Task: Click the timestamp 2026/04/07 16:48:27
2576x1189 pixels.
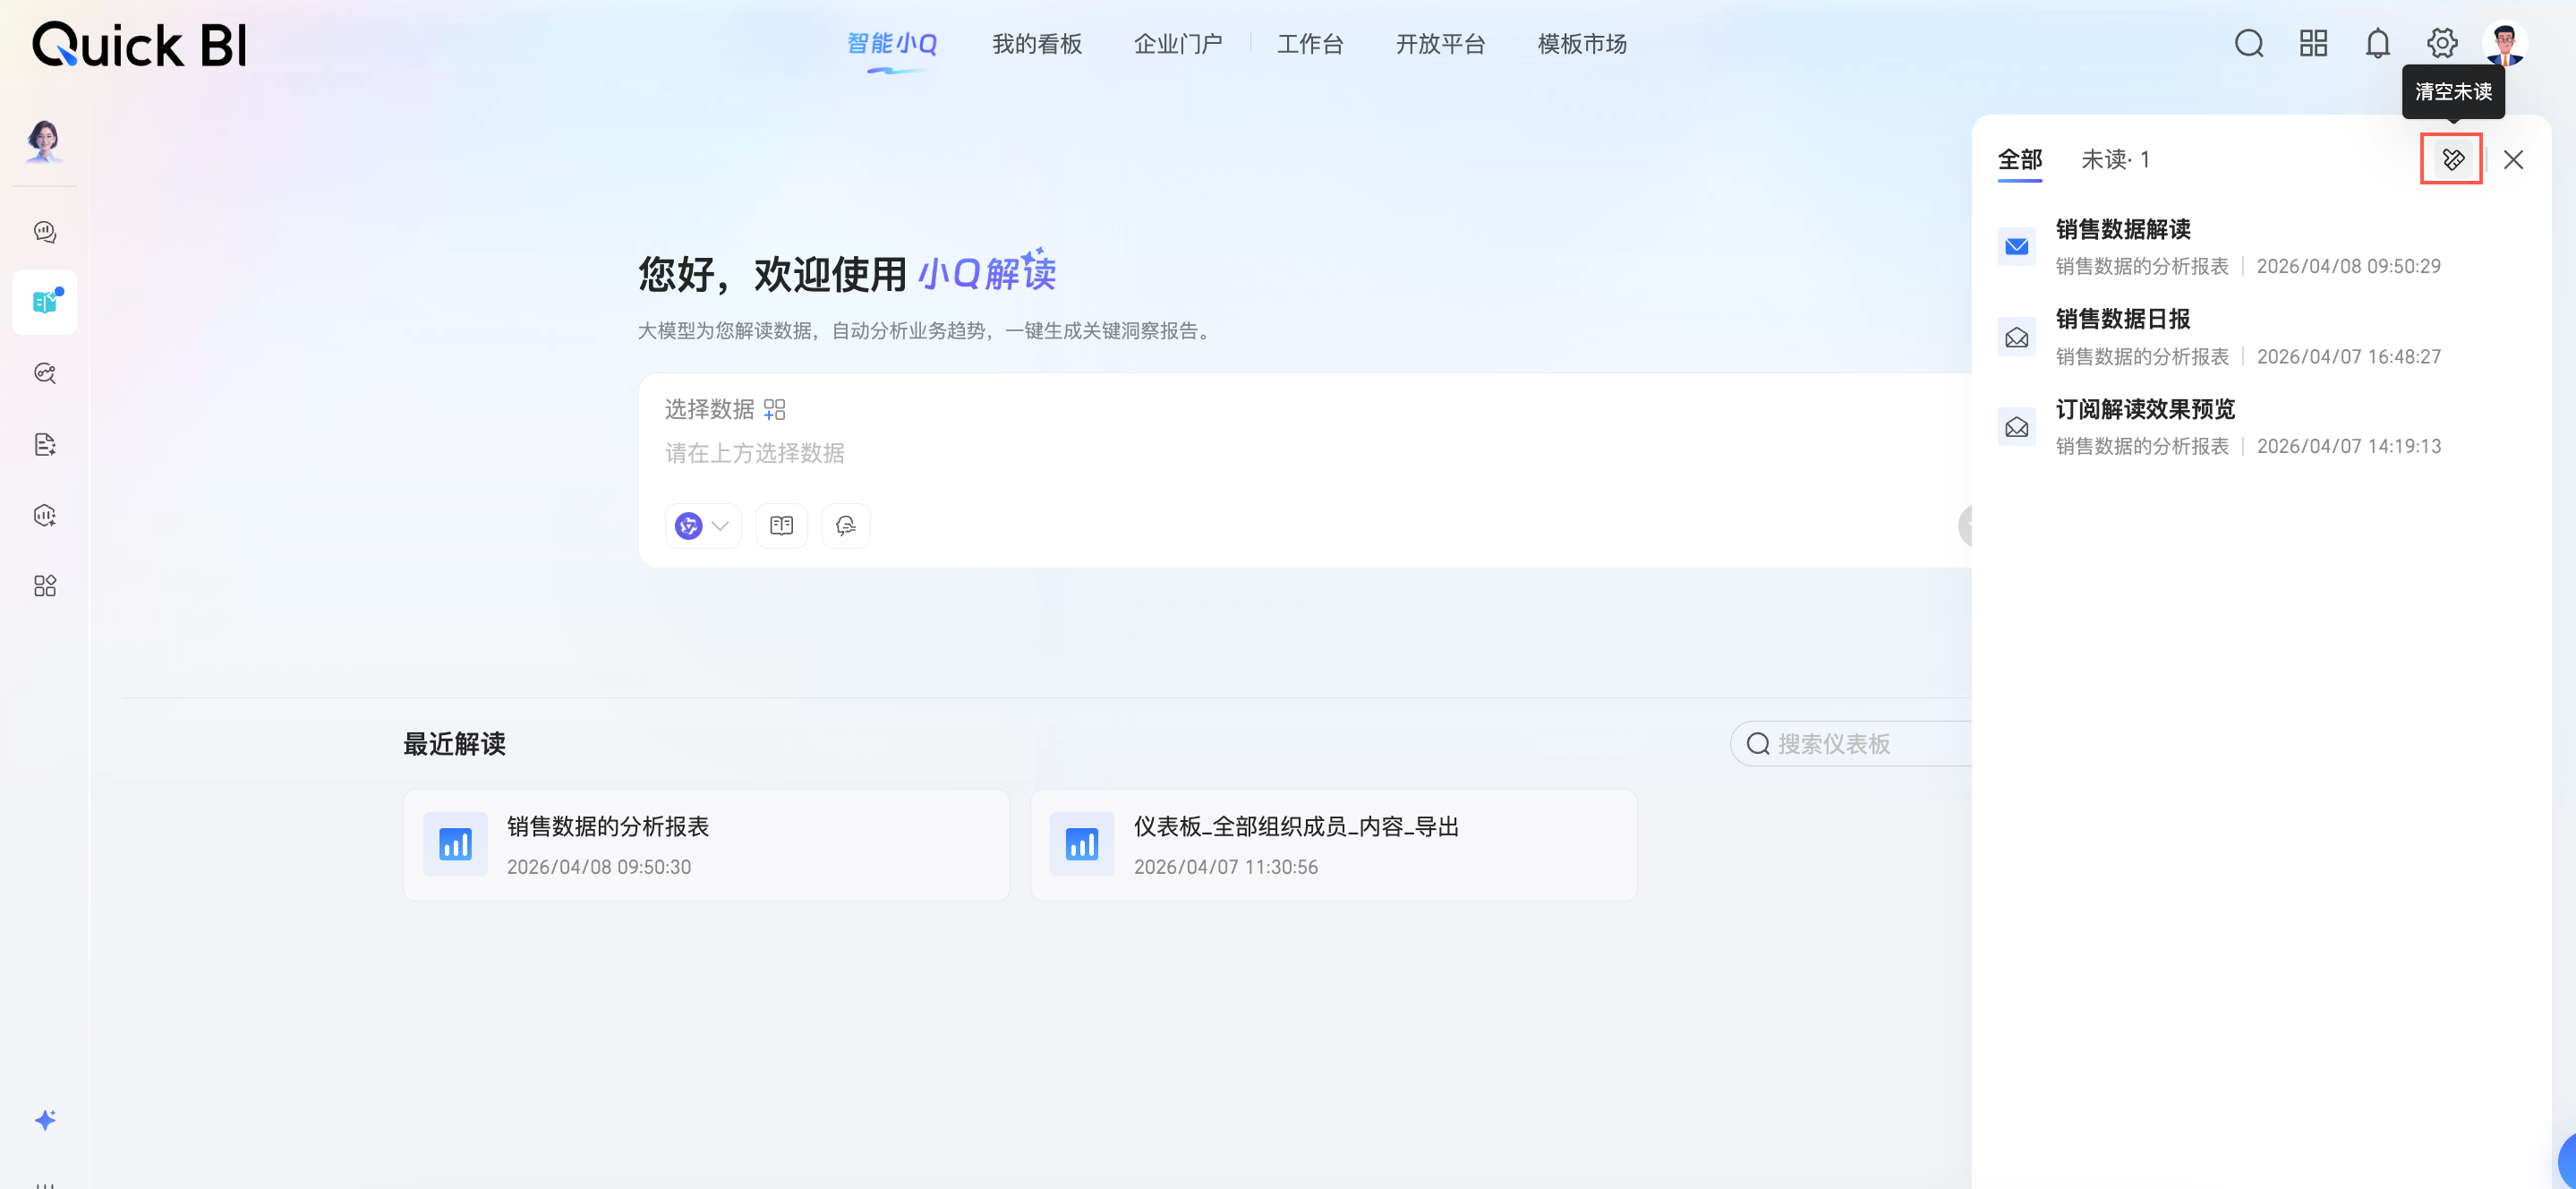Action: click(2349, 356)
